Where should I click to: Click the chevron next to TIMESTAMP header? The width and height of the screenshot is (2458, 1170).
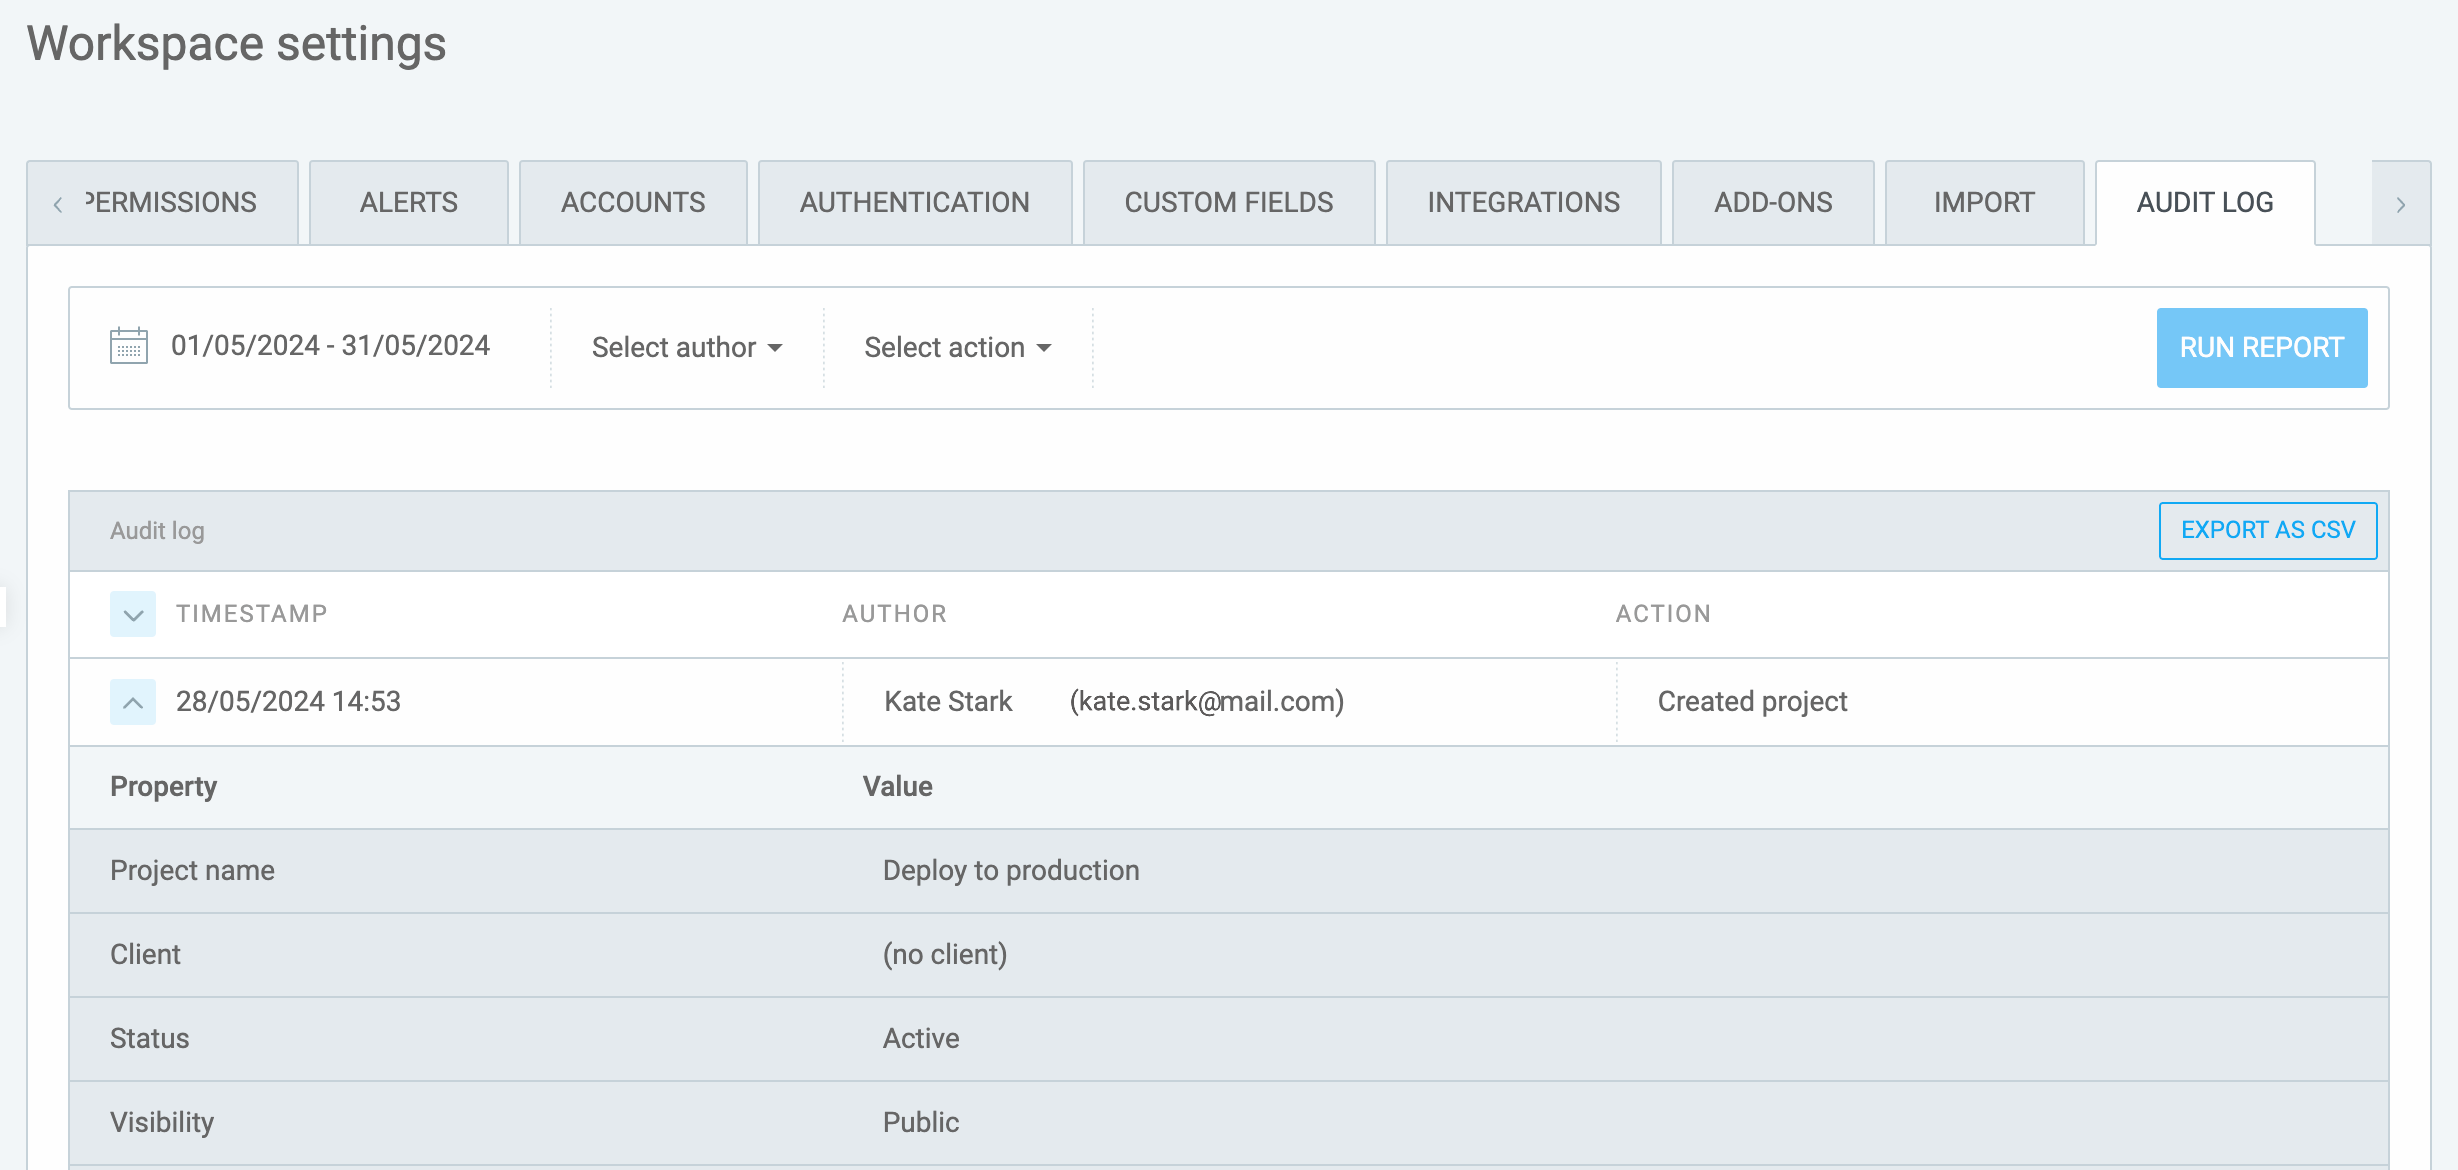(x=131, y=613)
